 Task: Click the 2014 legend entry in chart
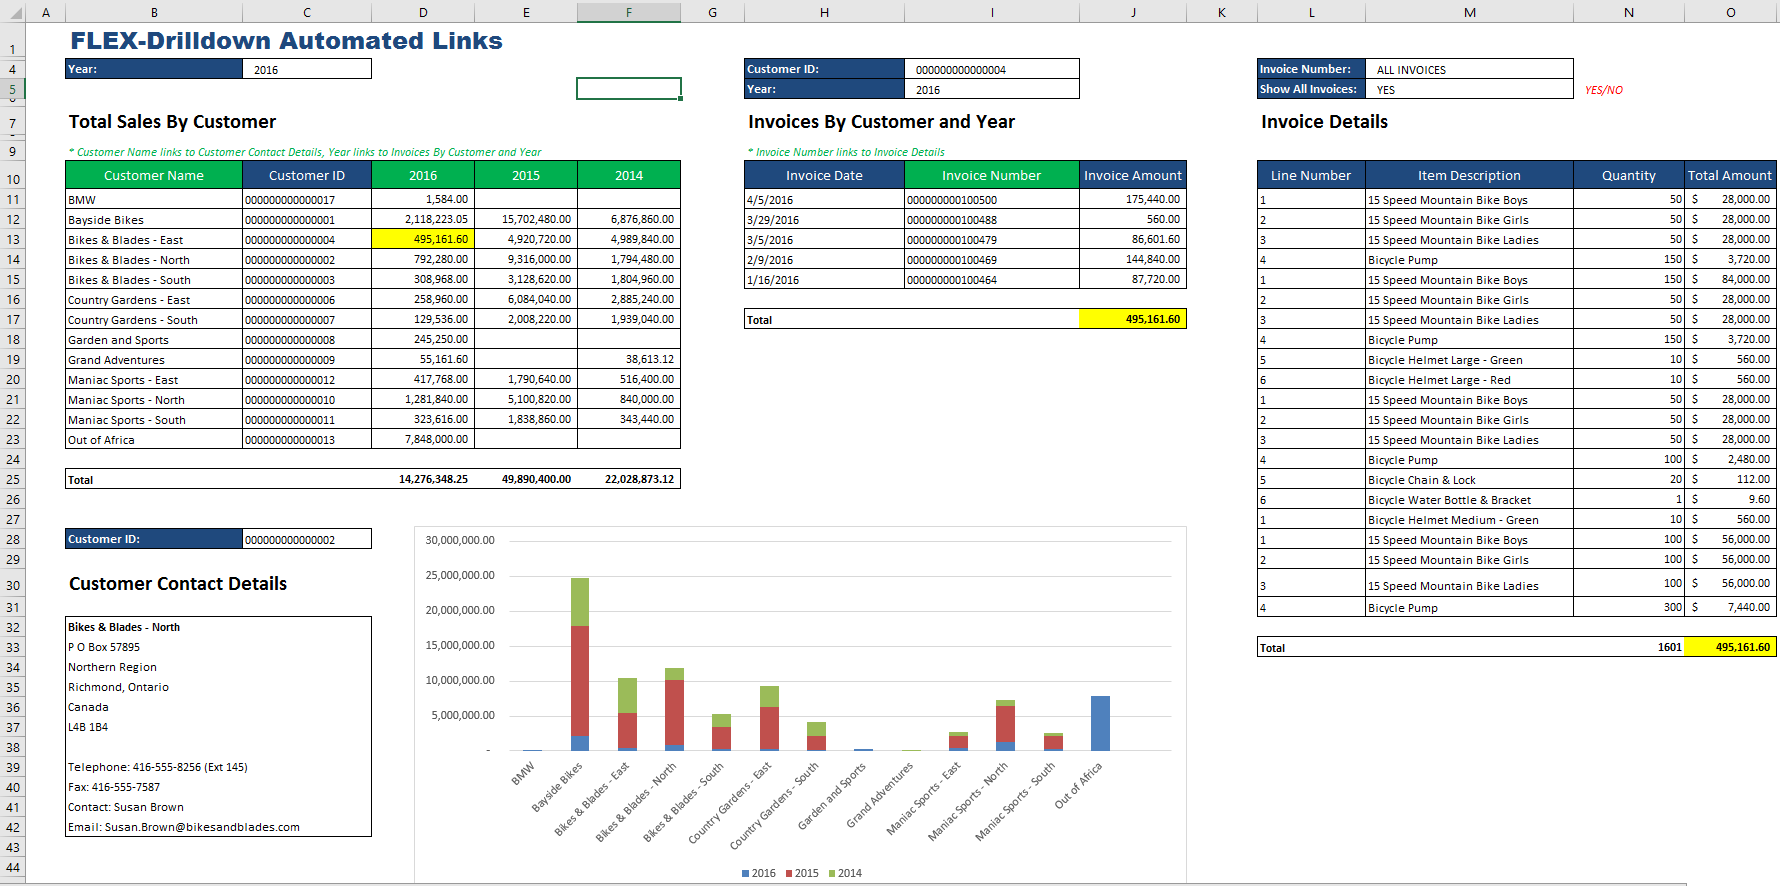pos(845,873)
